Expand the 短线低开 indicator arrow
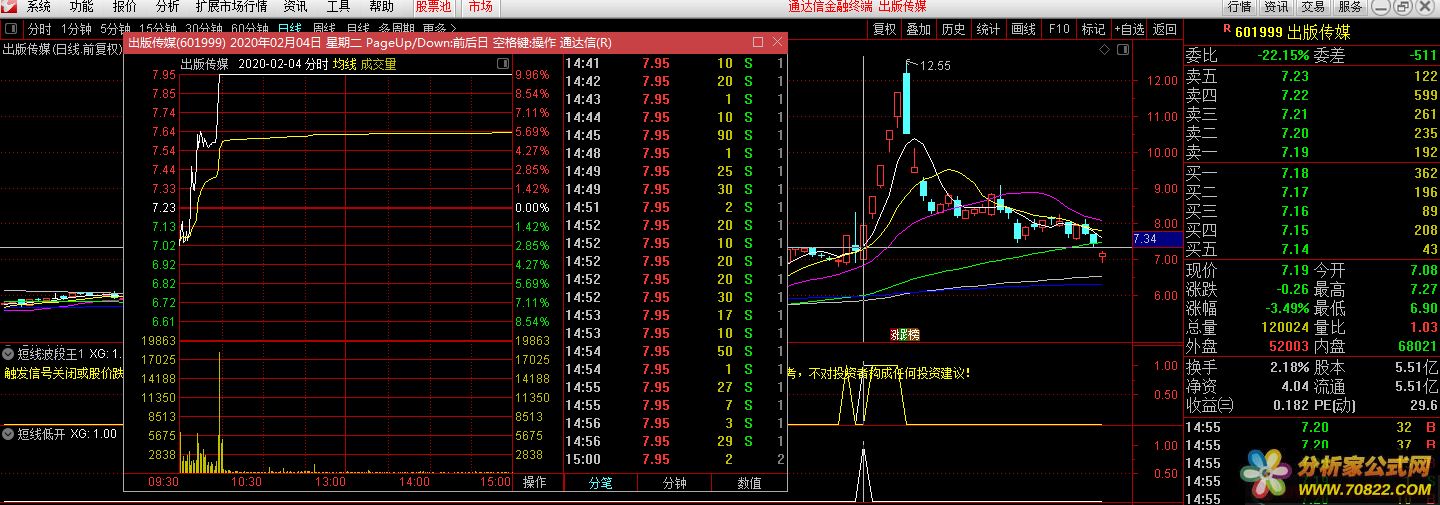The image size is (1440, 505). click(8, 434)
